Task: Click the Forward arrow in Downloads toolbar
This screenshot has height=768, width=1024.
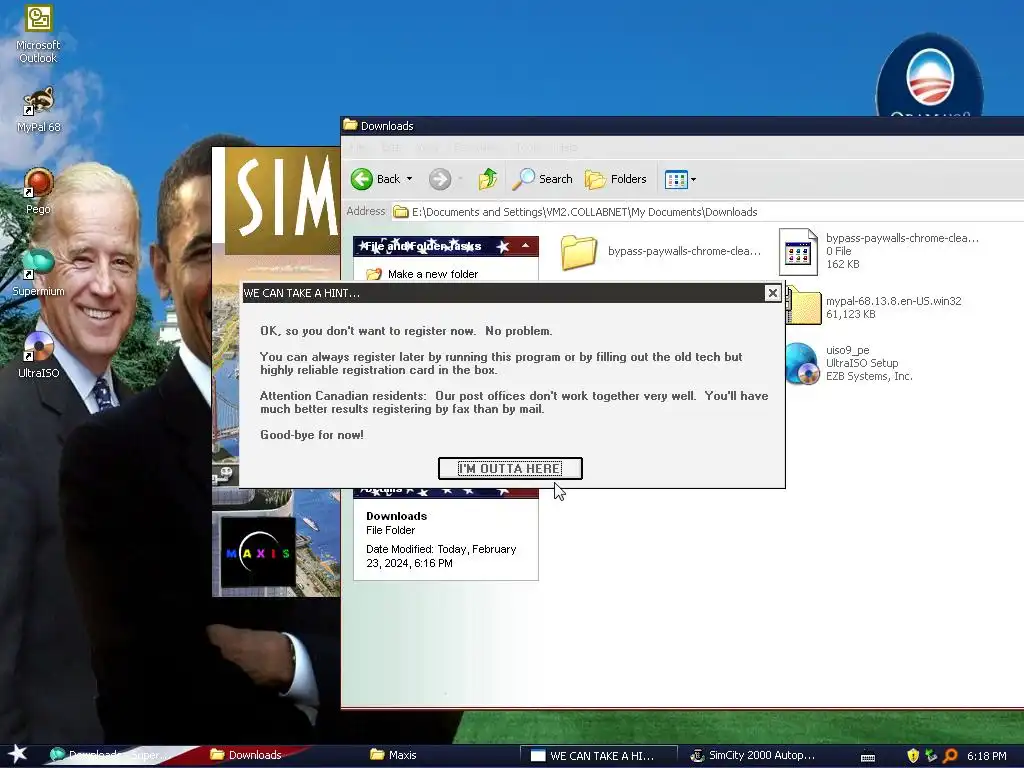Action: click(x=440, y=179)
